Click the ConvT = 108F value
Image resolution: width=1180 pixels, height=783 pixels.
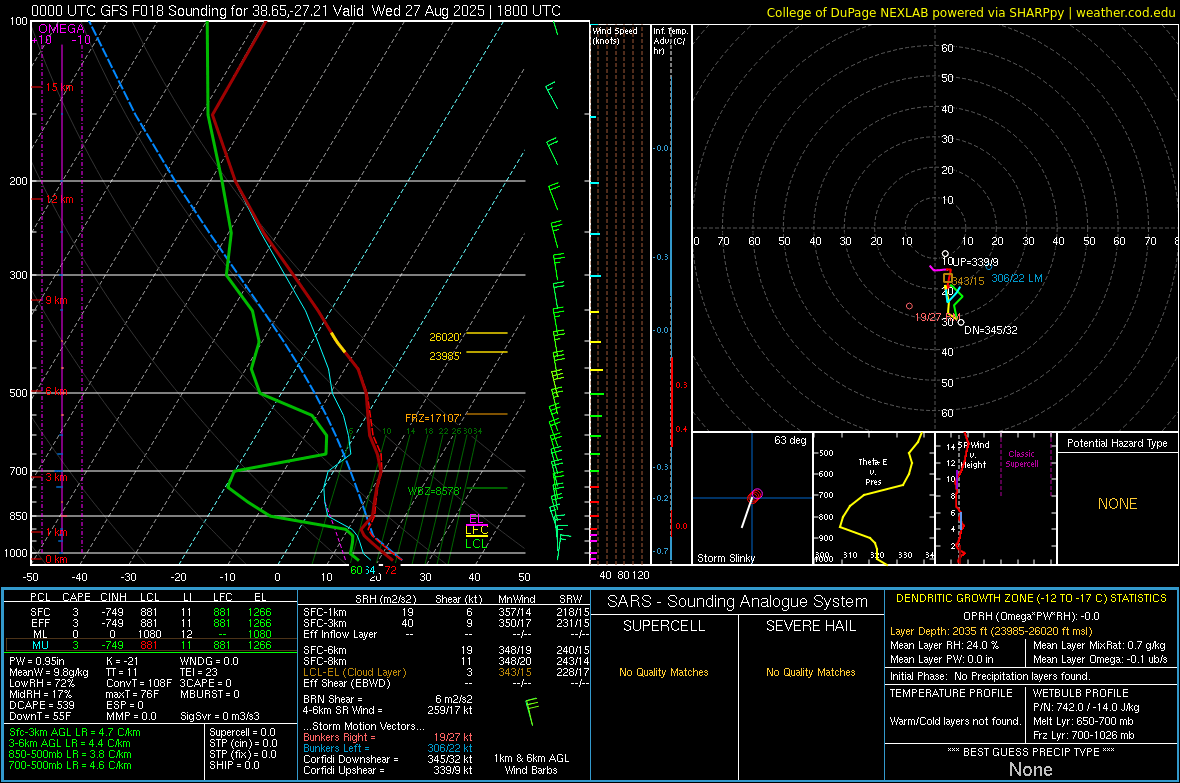coord(139,683)
